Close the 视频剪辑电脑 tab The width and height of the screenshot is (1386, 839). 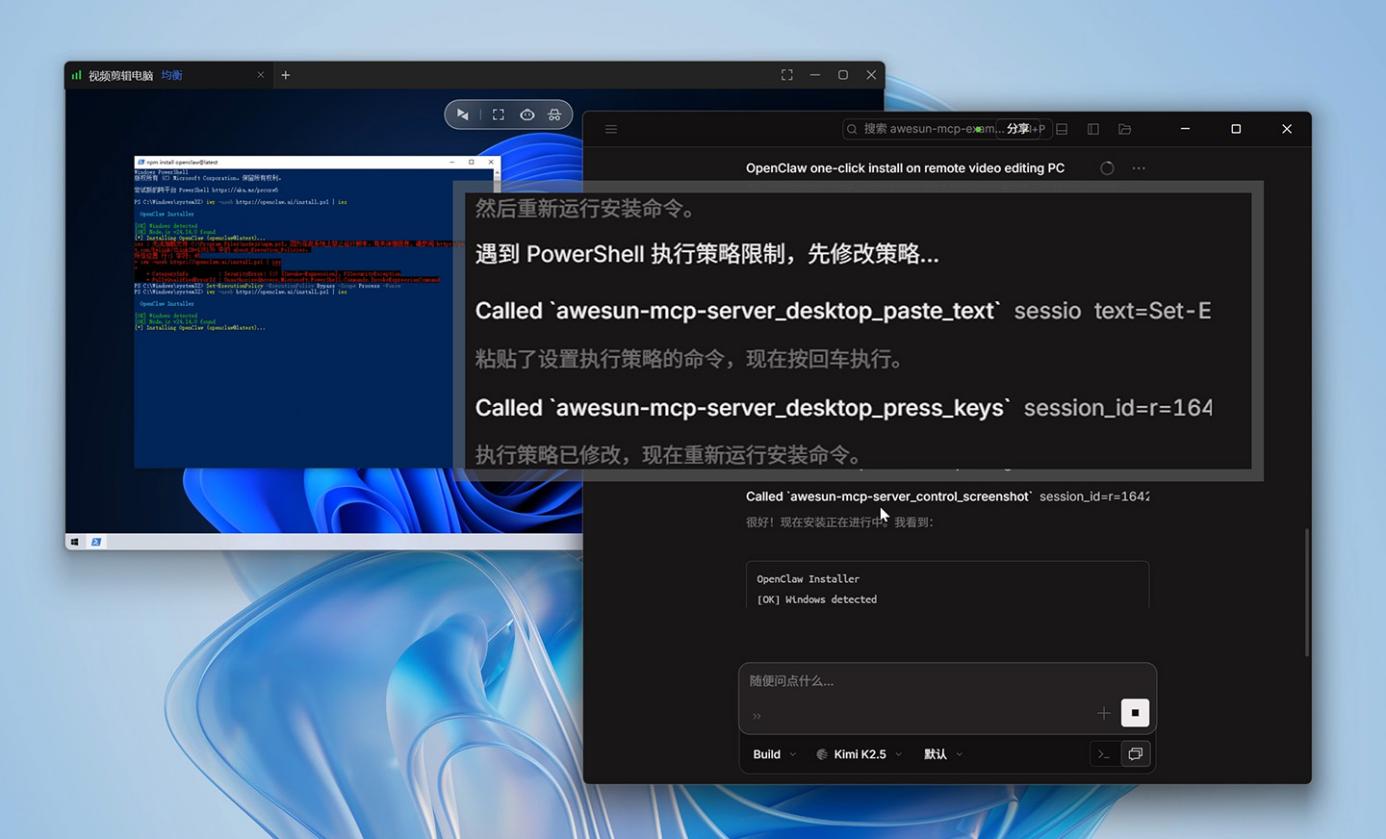pyautogui.click(x=261, y=75)
